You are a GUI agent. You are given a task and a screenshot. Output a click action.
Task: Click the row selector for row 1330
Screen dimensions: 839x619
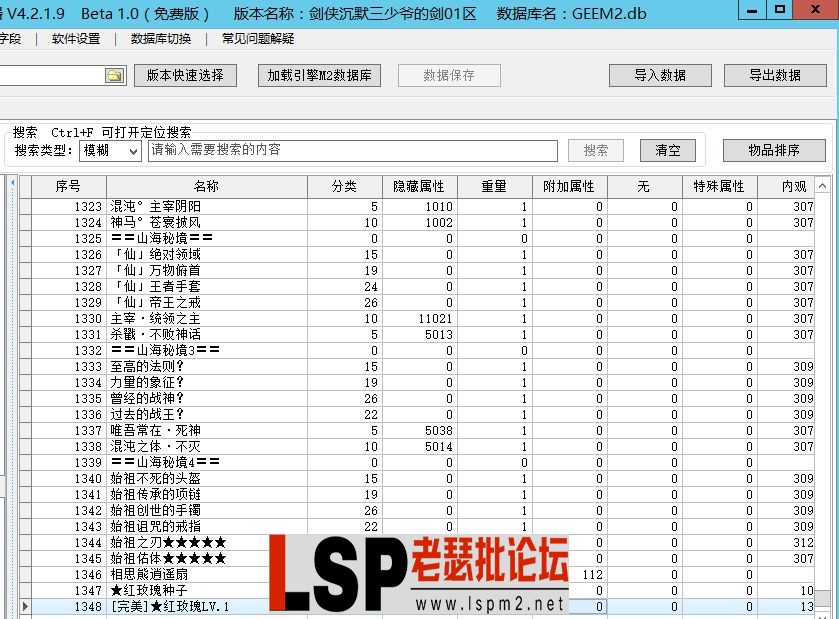[x=25, y=319]
